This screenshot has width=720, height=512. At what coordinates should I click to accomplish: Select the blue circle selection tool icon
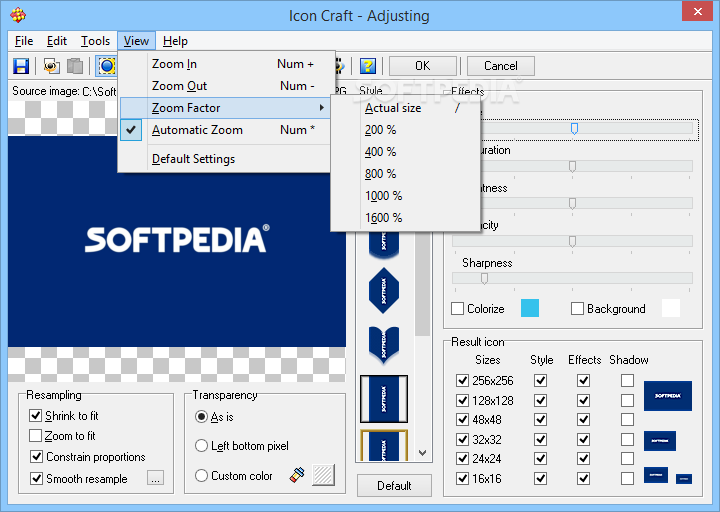point(107,66)
